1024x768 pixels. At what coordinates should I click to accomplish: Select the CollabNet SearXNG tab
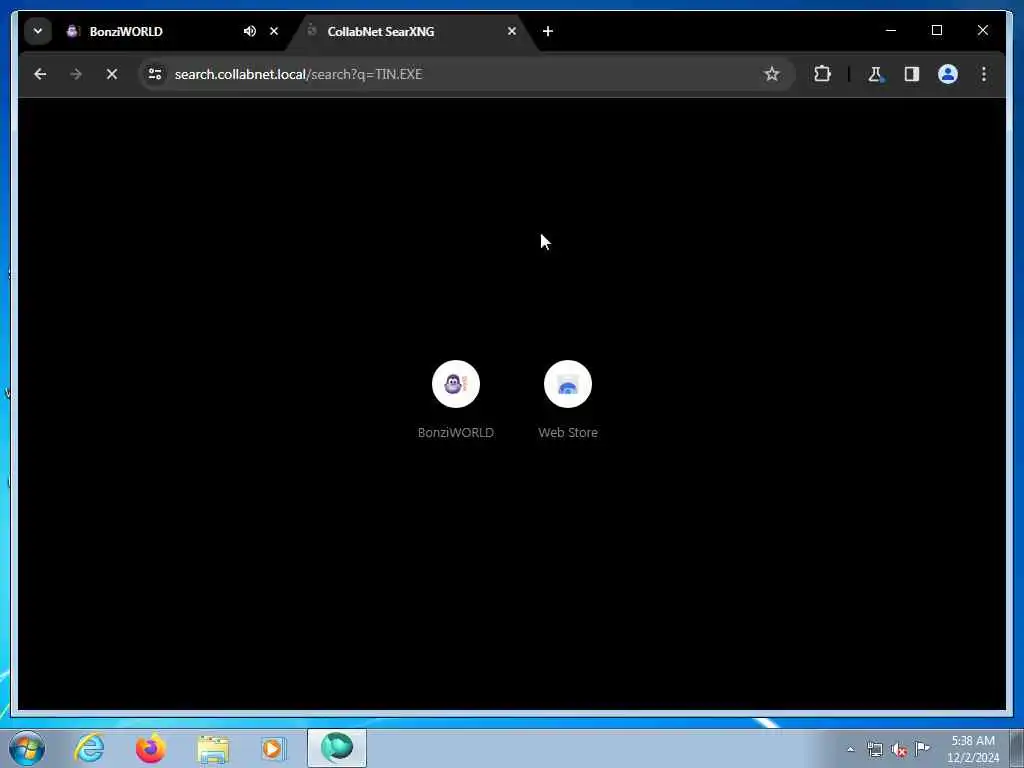click(x=411, y=31)
